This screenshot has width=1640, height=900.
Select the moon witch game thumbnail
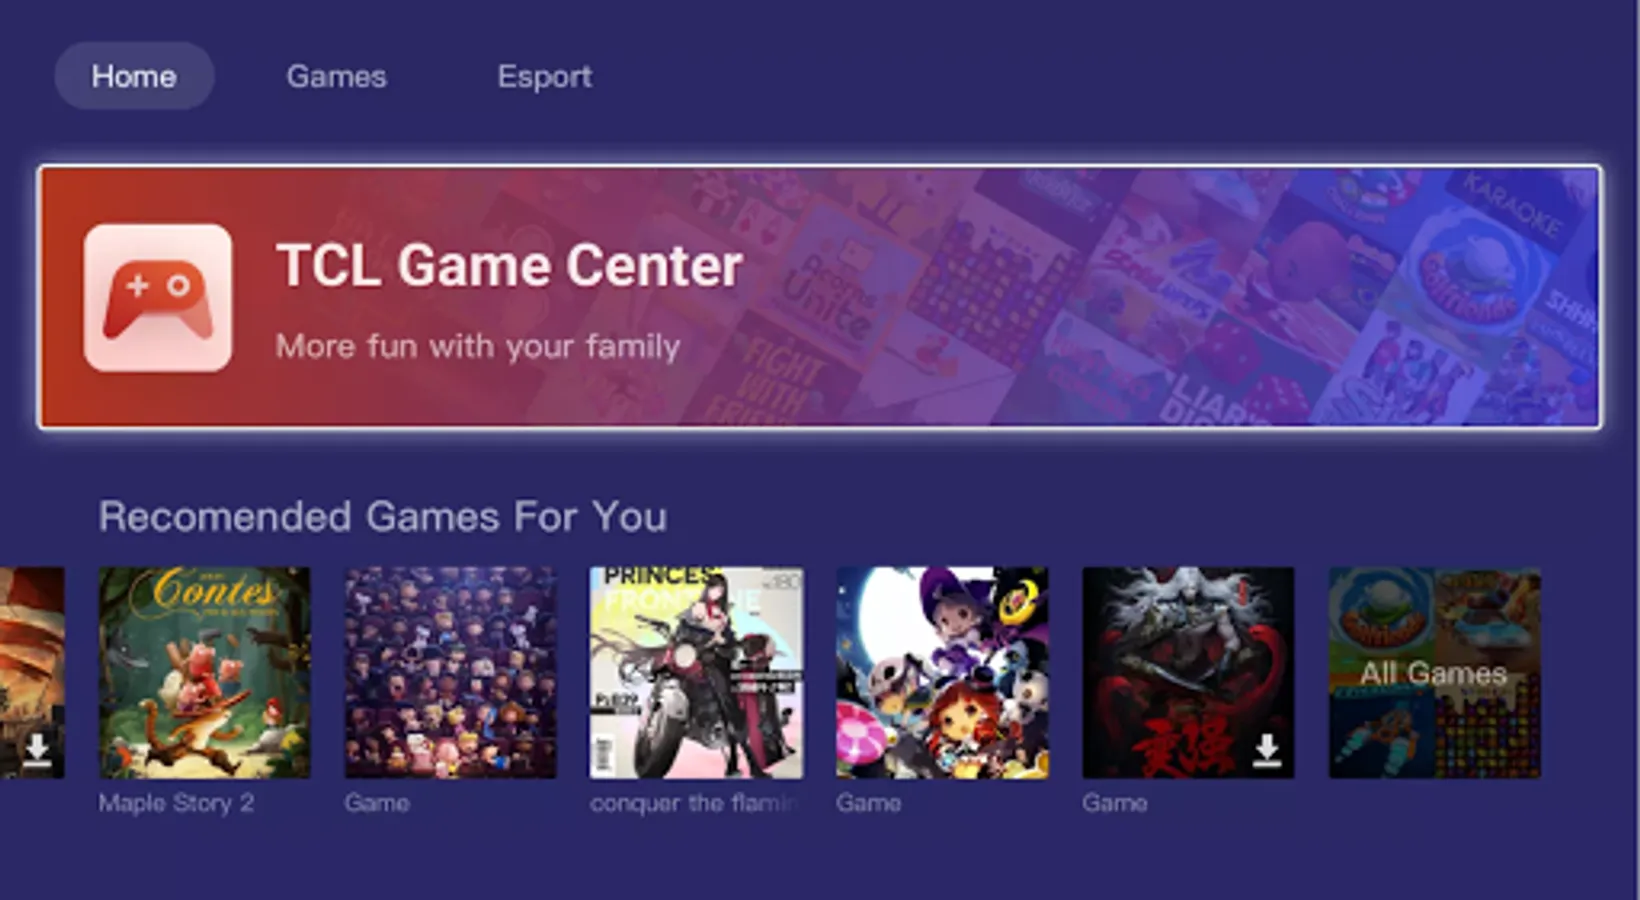[x=942, y=673]
